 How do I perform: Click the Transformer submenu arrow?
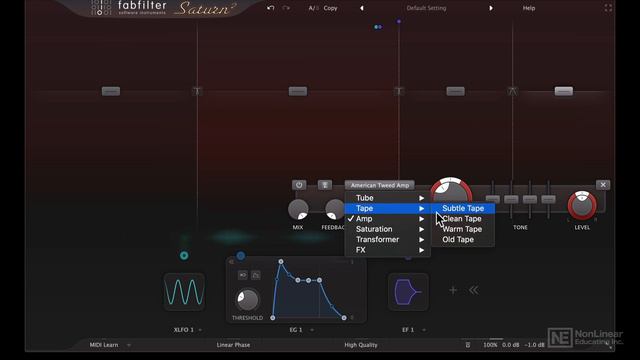click(x=421, y=240)
